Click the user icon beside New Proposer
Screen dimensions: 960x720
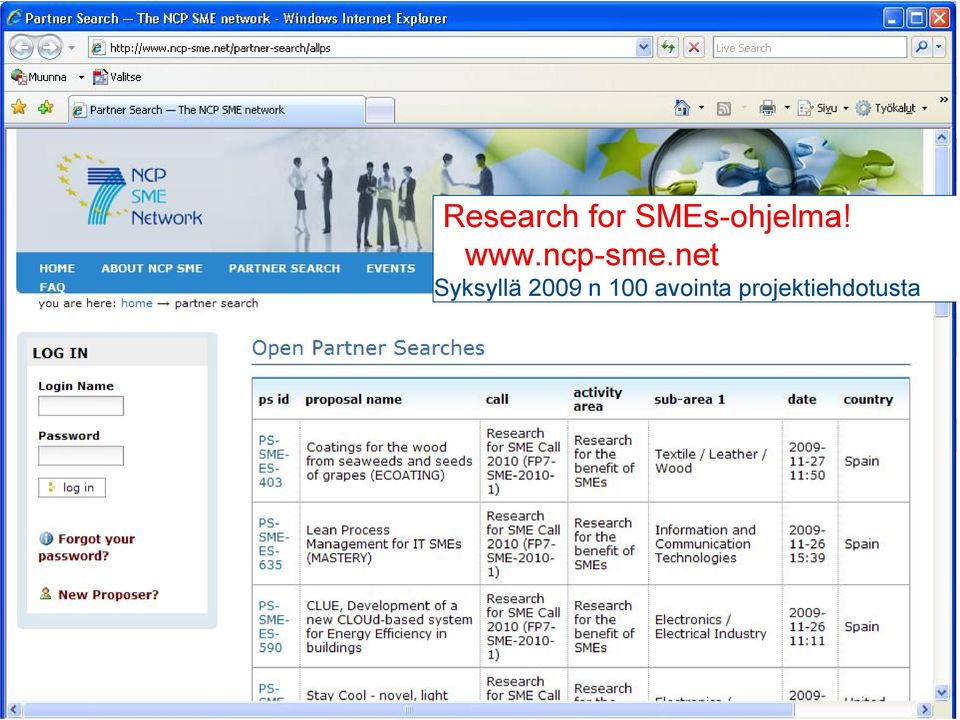point(45,593)
